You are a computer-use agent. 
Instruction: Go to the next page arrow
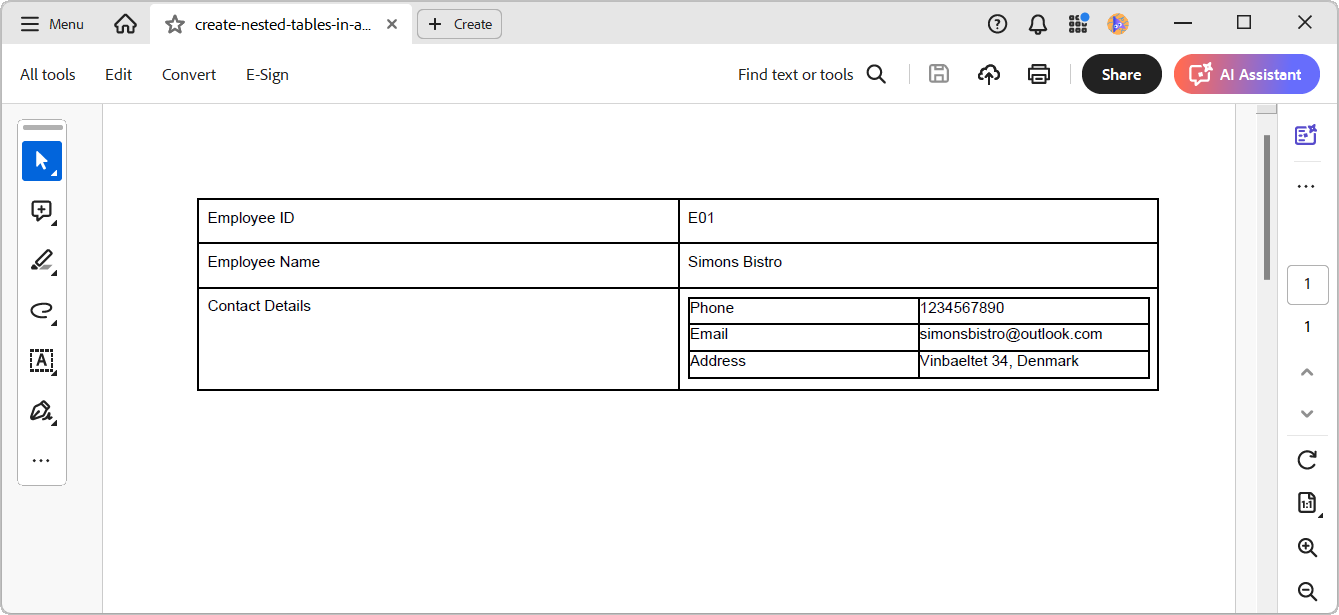[1307, 413]
